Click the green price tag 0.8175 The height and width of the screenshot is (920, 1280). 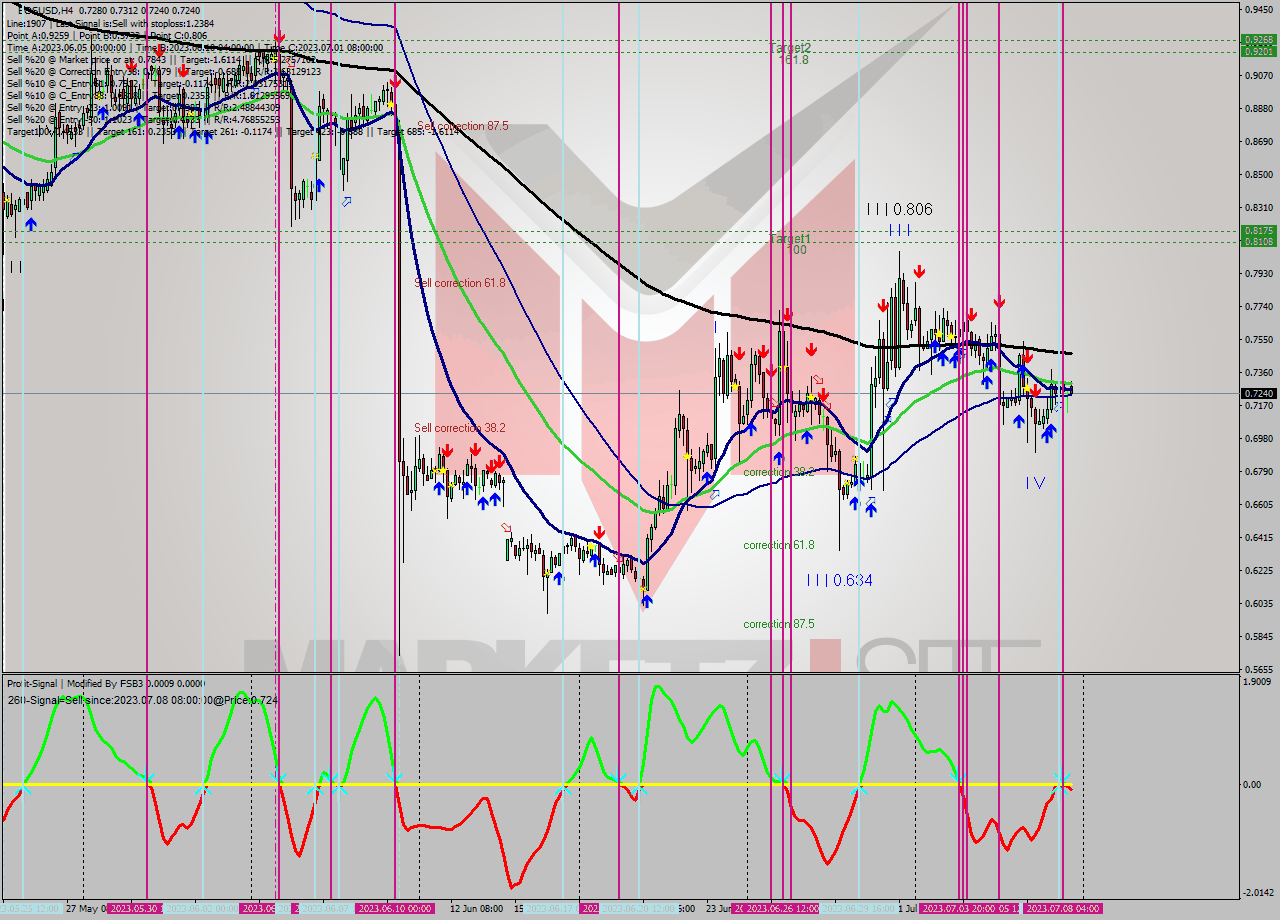tap(1258, 231)
